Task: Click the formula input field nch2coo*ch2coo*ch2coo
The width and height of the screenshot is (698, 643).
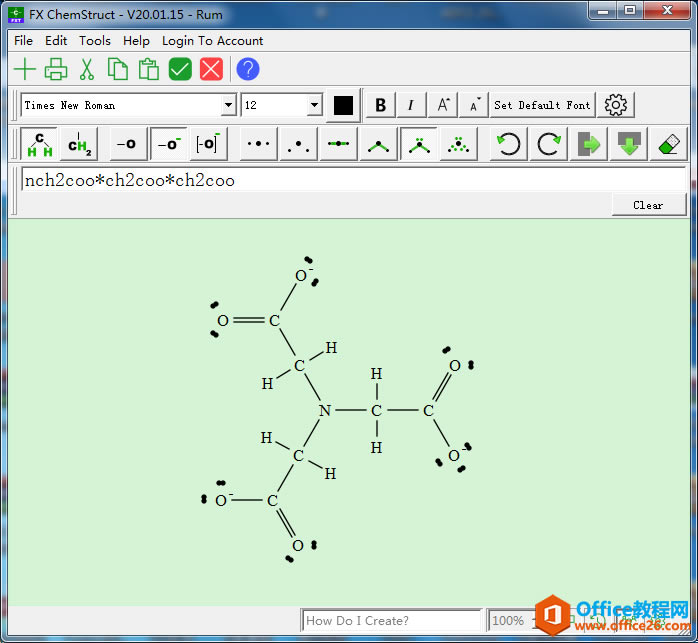Action: 353,180
